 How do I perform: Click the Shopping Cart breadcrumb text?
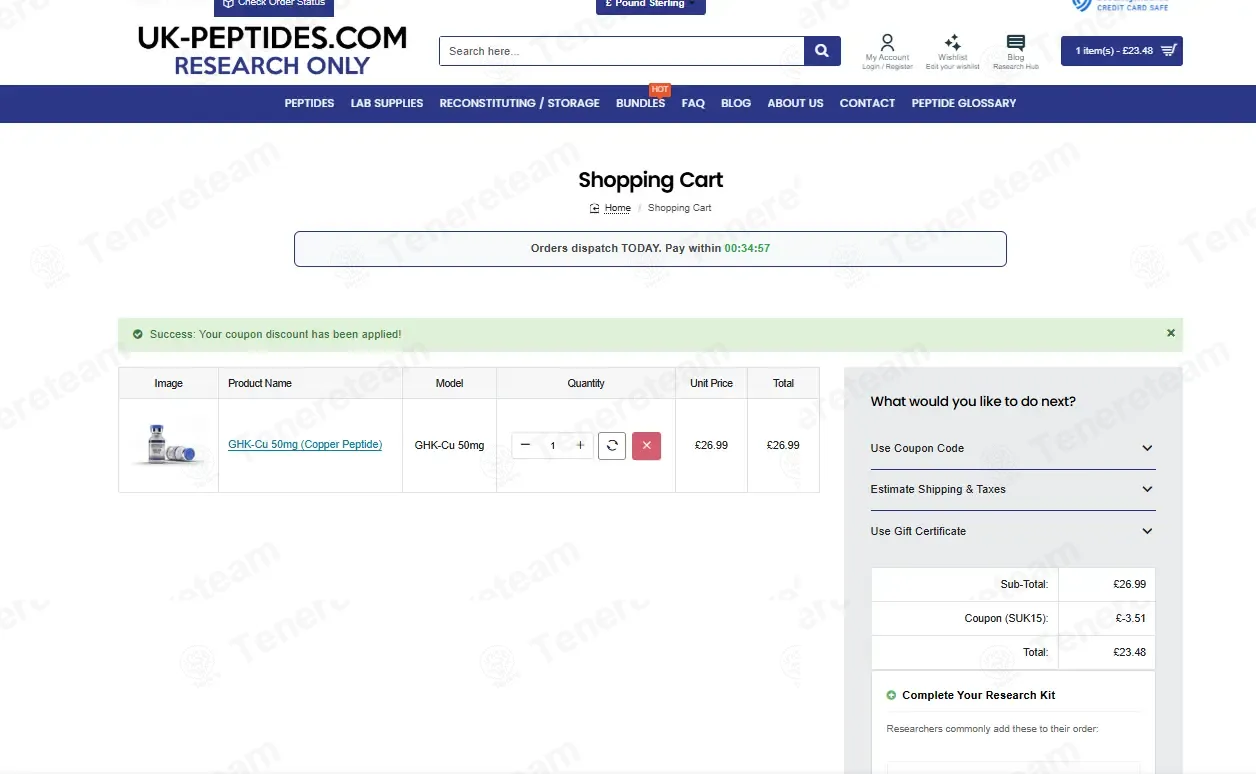(680, 208)
